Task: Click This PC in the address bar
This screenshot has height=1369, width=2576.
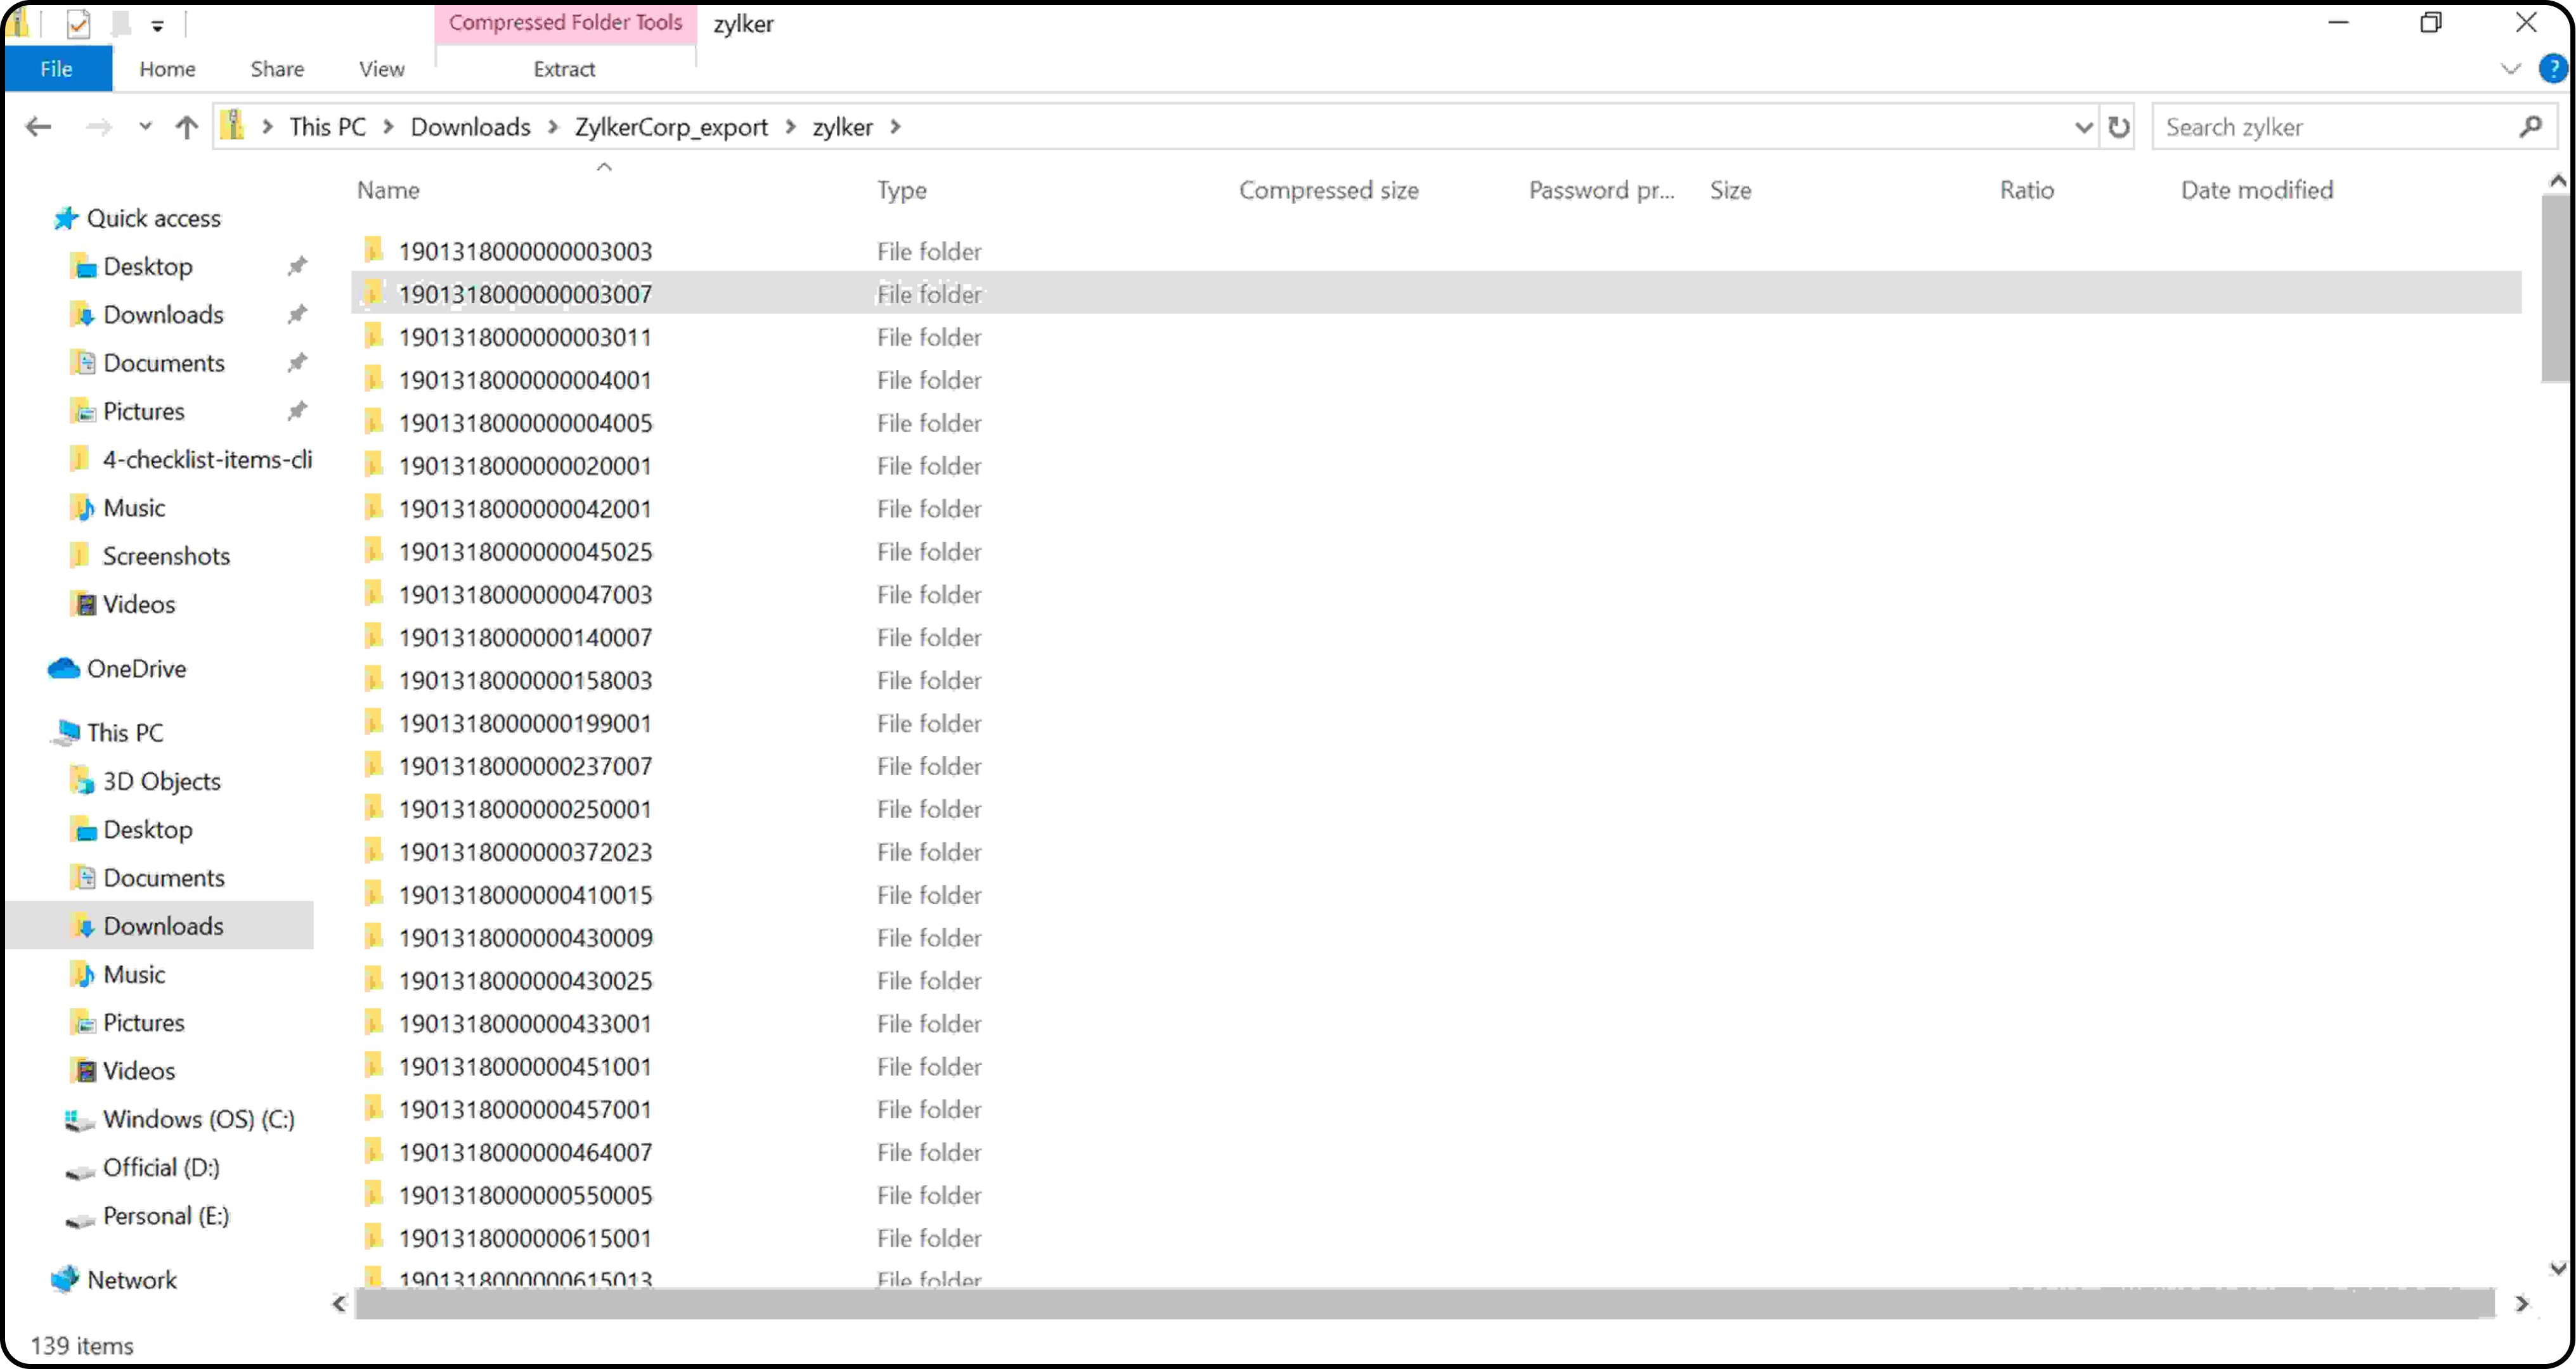Action: point(327,127)
